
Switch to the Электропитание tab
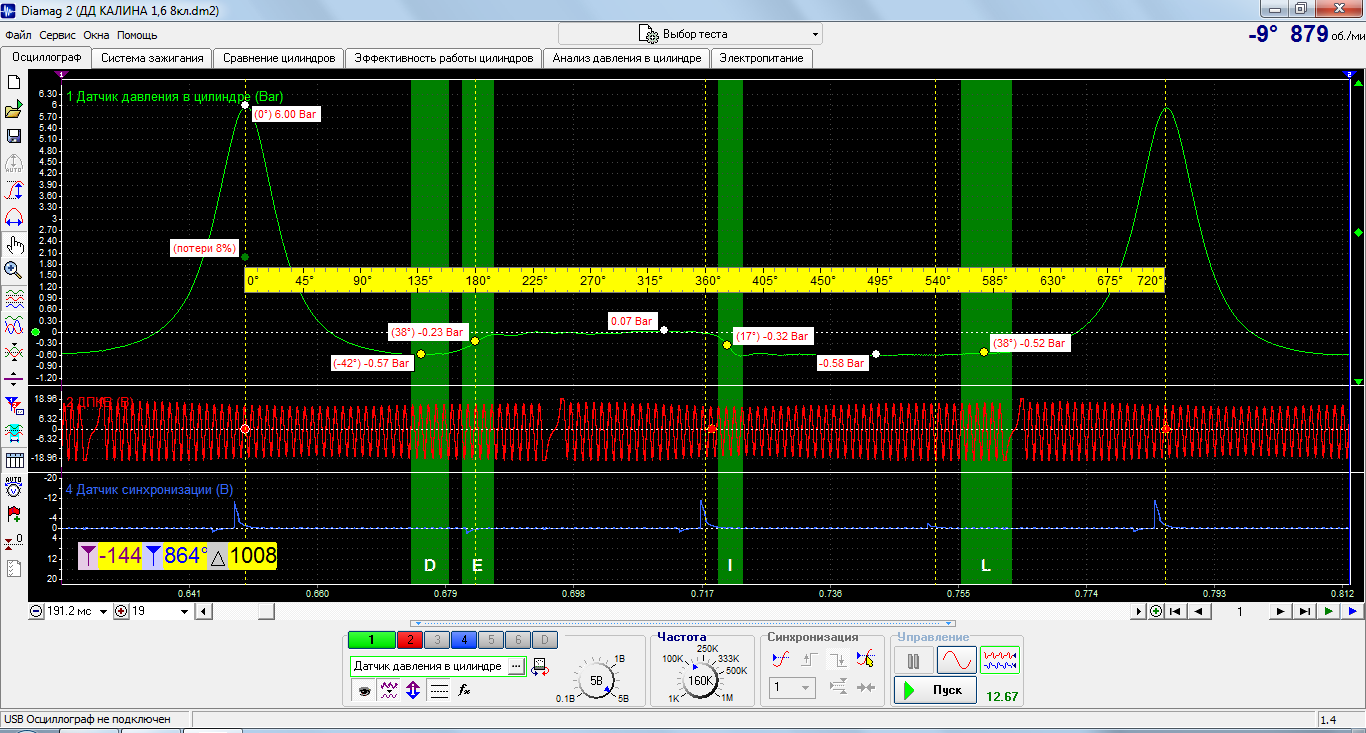pos(762,58)
